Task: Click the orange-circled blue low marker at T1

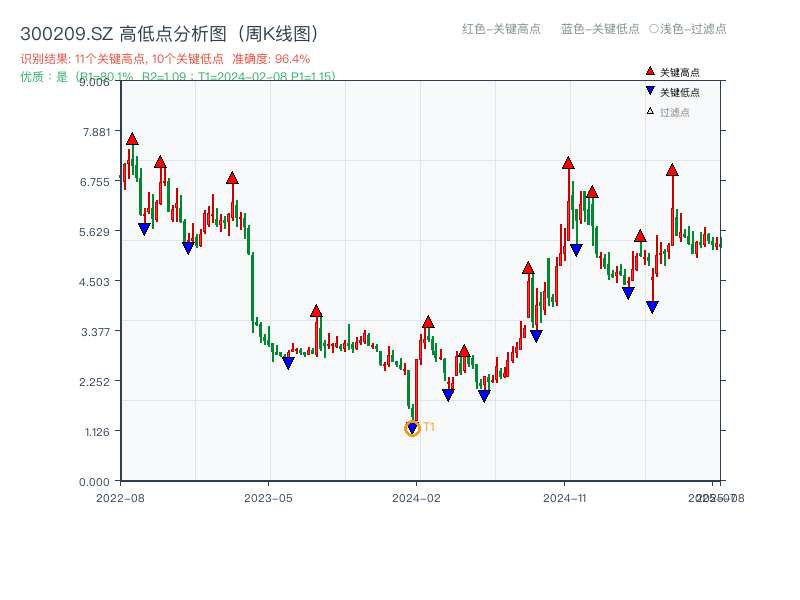Action: (x=412, y=428)
